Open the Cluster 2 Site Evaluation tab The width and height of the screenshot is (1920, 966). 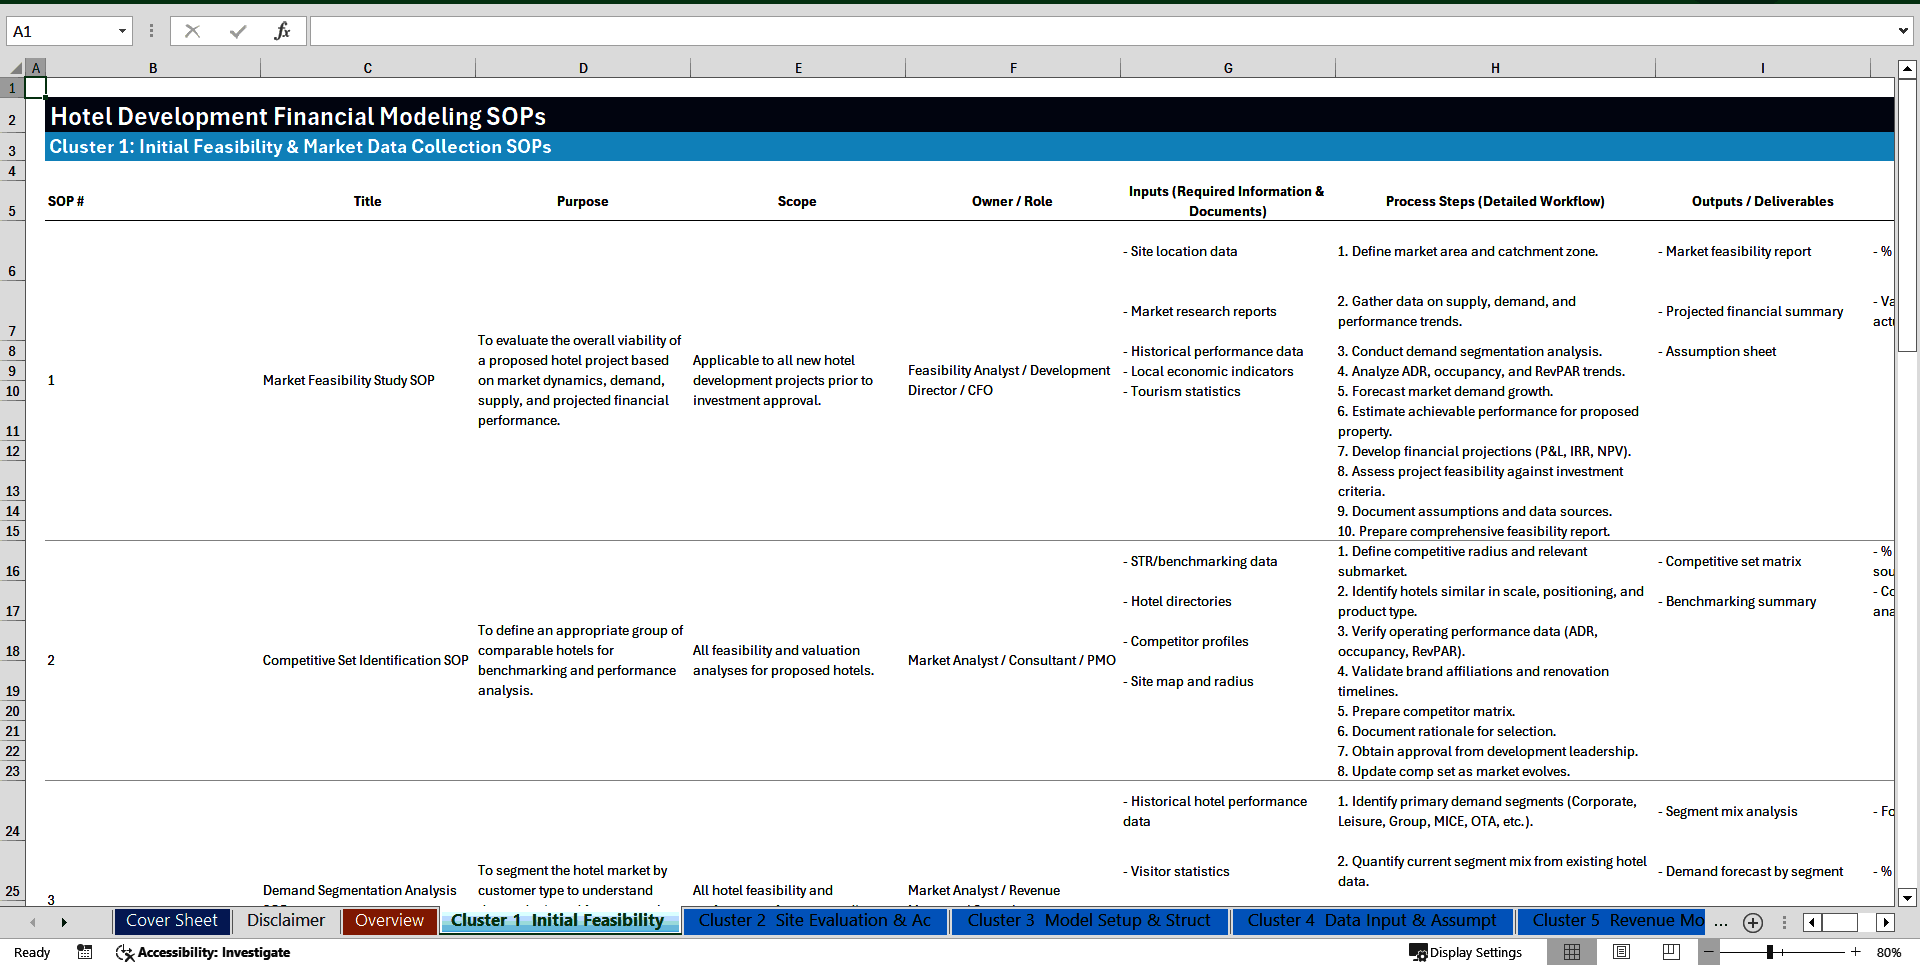pyautogui.click(x=815, y=920)
